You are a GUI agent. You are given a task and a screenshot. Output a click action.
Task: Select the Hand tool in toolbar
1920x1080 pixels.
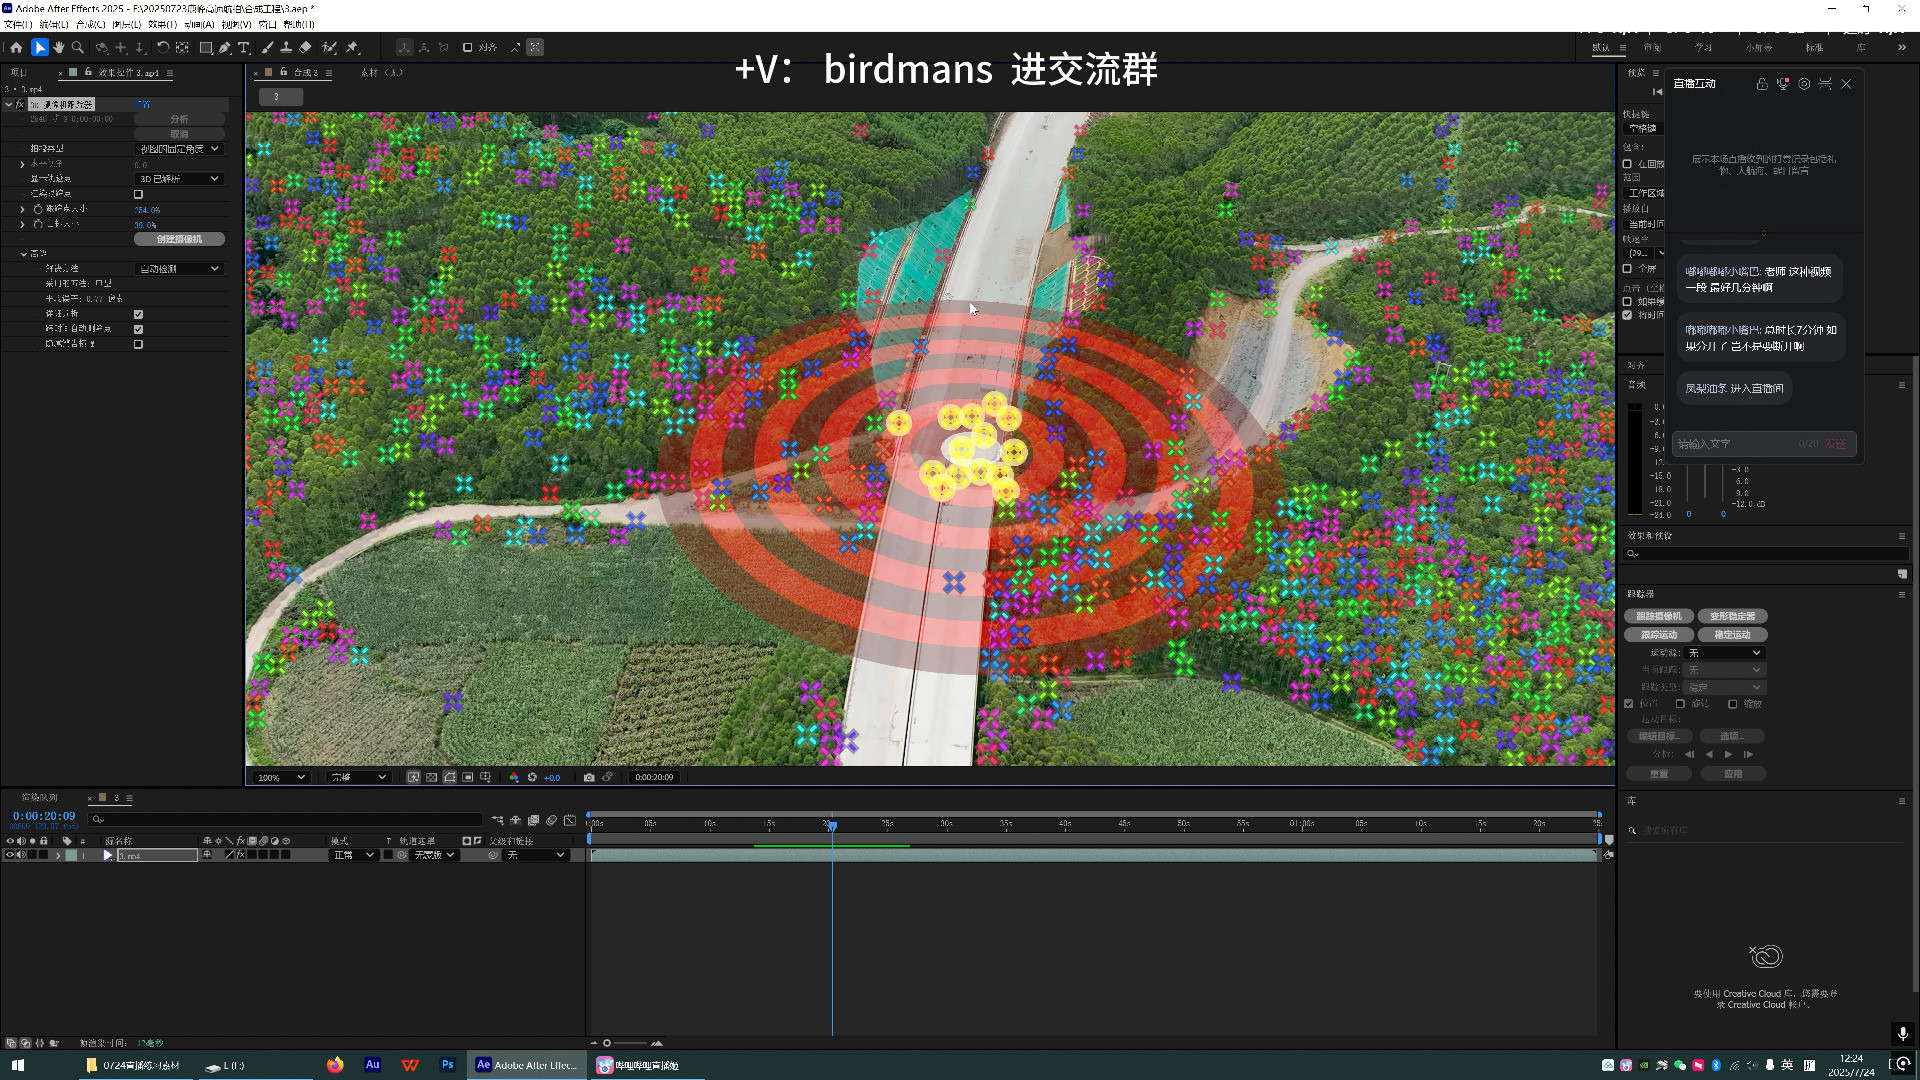(59, 47)
